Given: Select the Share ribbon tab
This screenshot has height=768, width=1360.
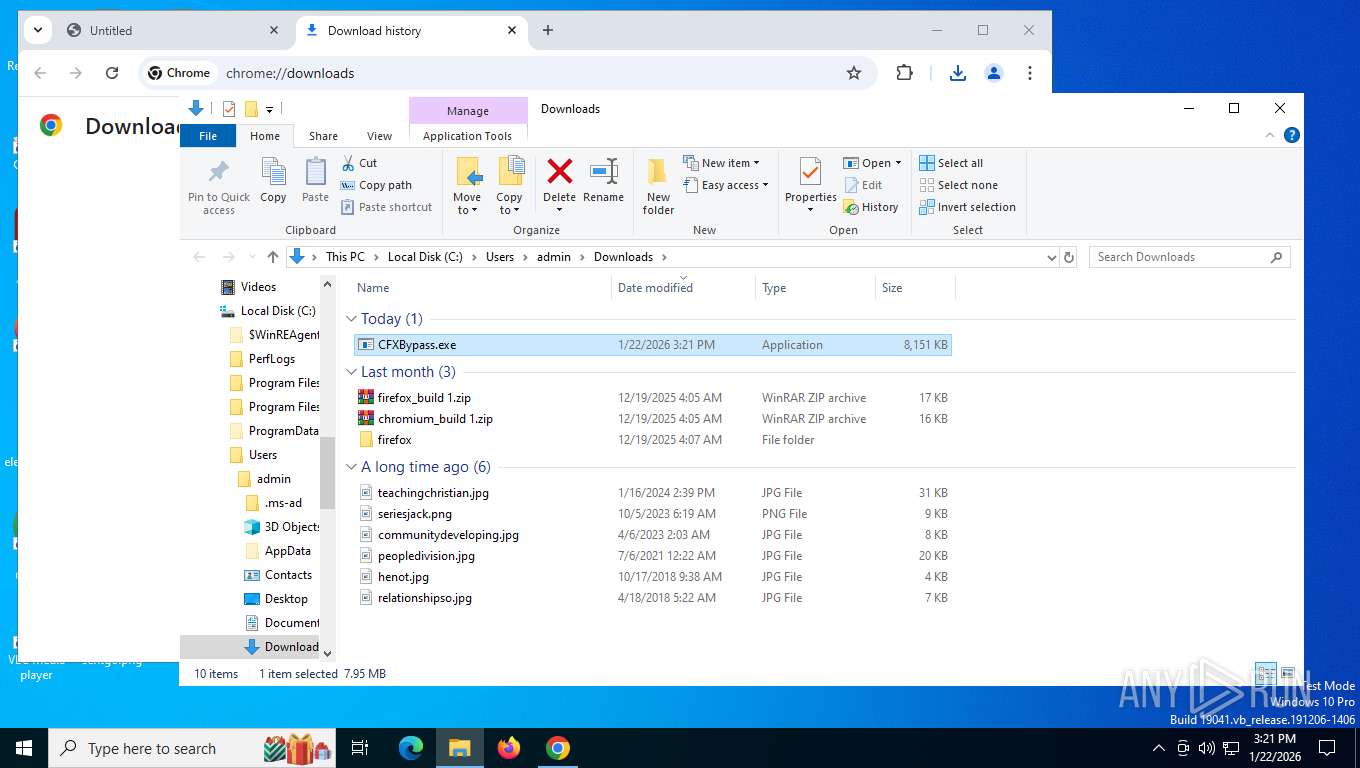Looking at the screenshot, I should point(323,136).
